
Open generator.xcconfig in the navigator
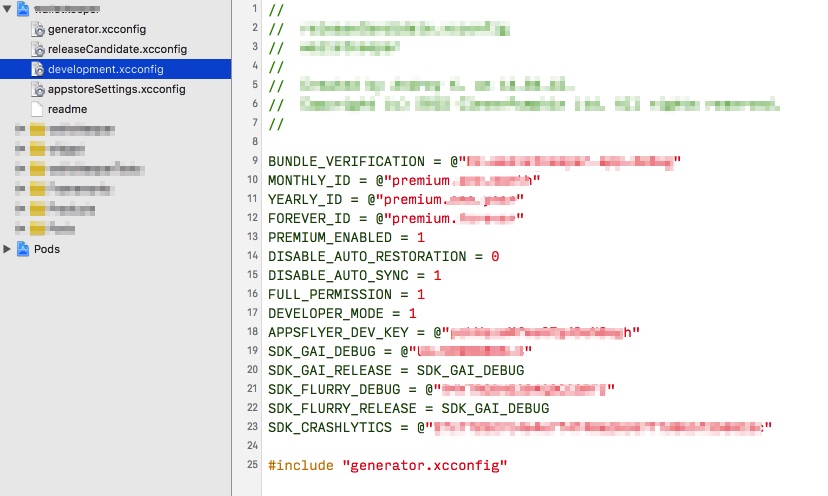[97, 29]
